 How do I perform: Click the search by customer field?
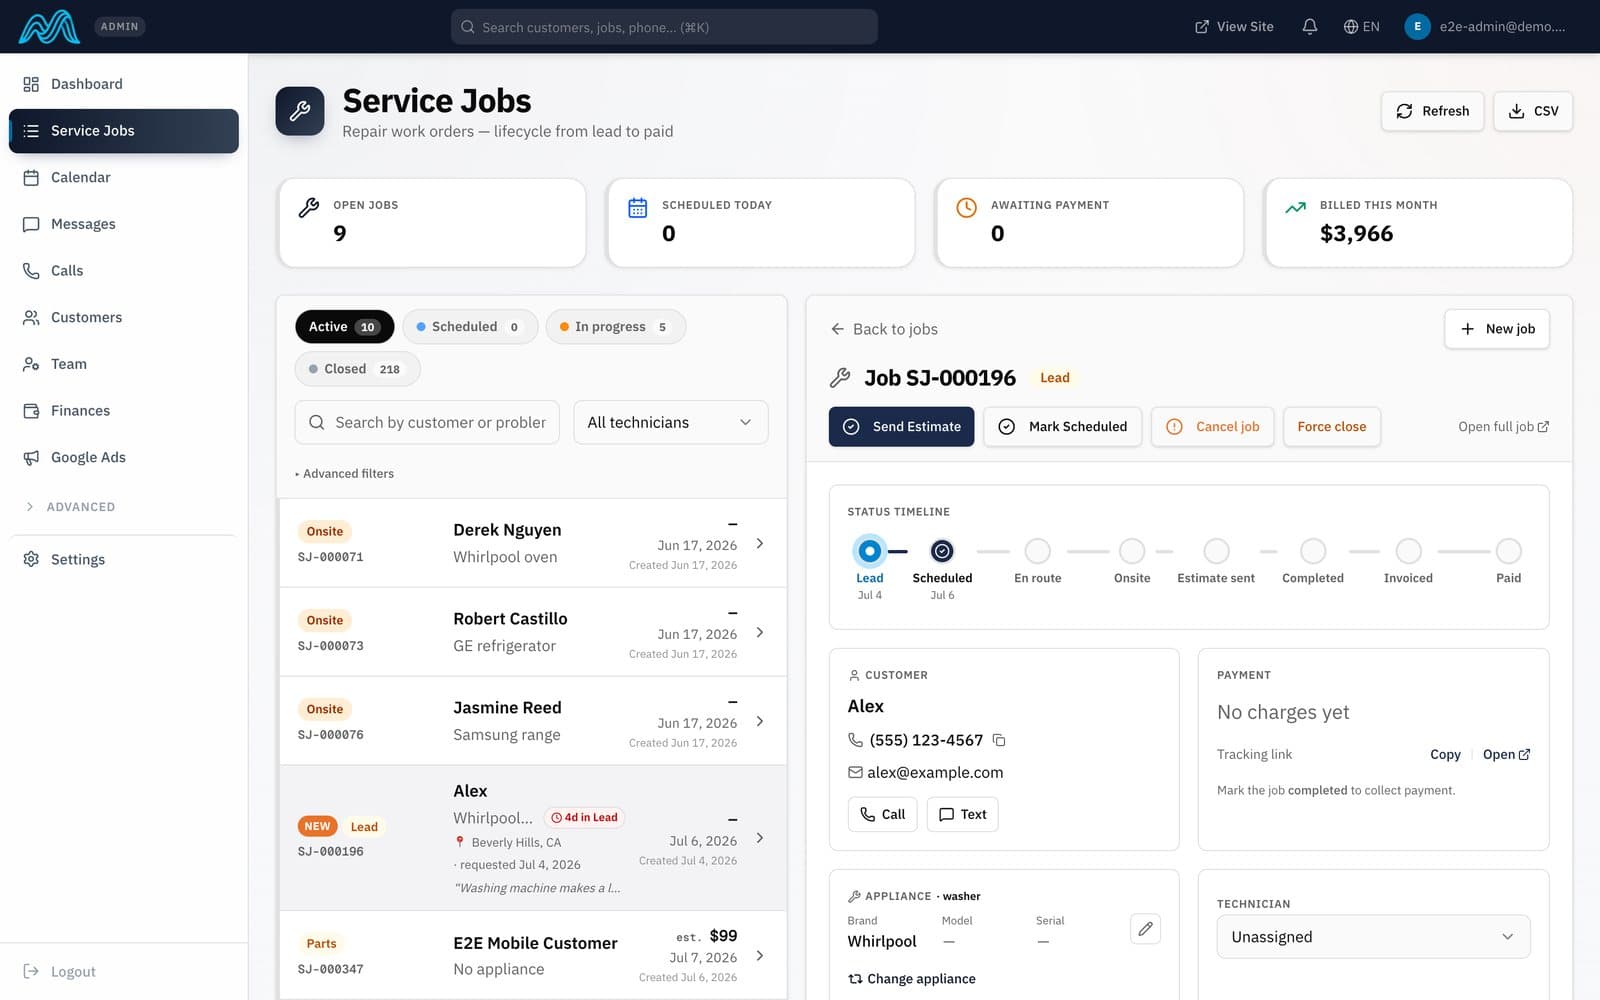click(427, 422)
